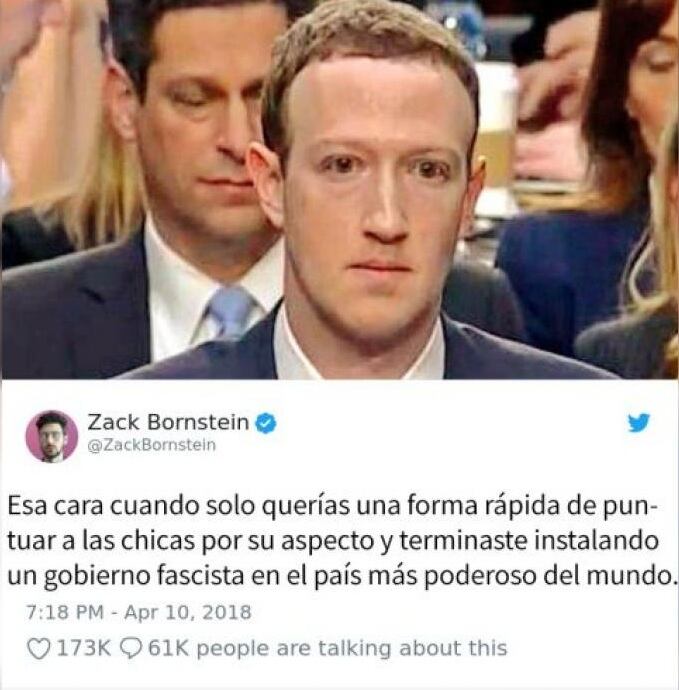Screen dimensions: 679x690
Task: Open "61K people are talking about this"
Action: [327, 649]
